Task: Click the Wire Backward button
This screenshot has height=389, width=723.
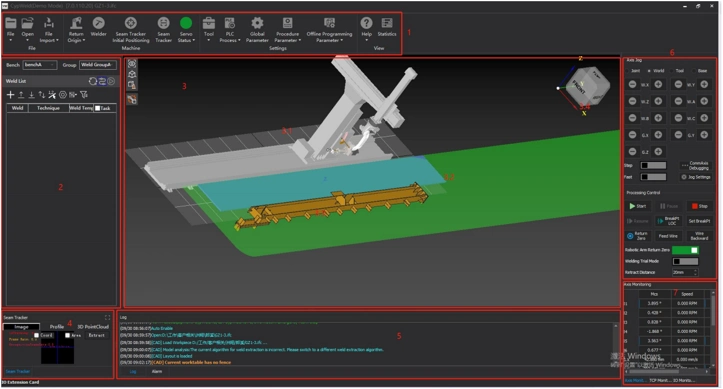Action: 699,236
